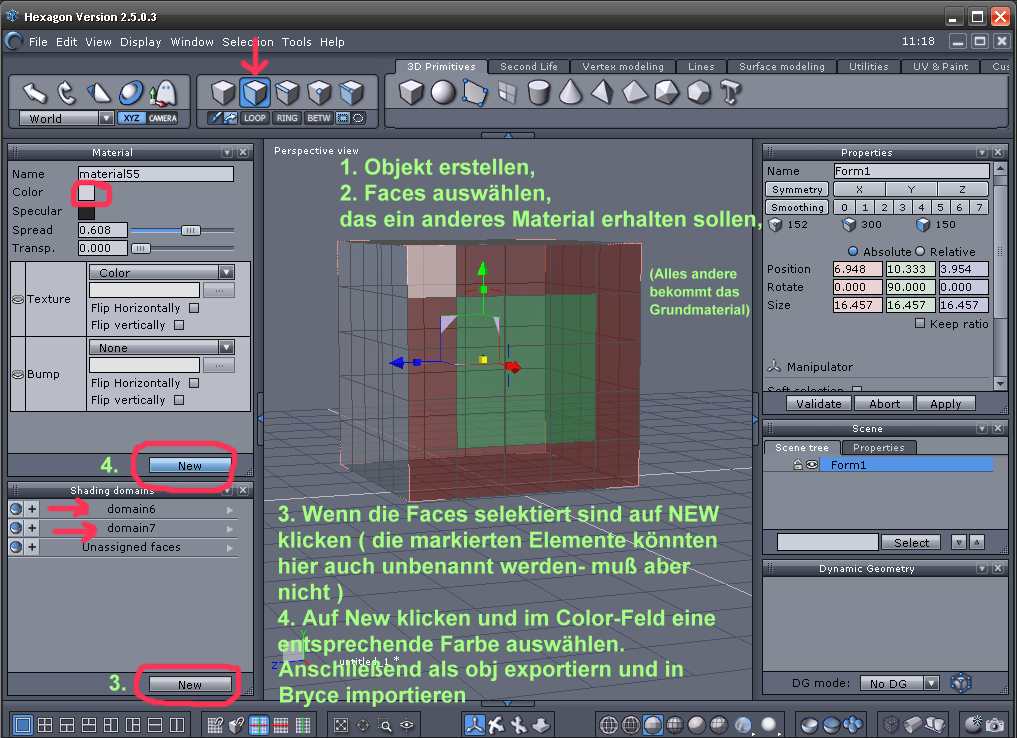Activate the universal manipulator sphere-ring tool

pyautogui.click(x=132, y=93)
